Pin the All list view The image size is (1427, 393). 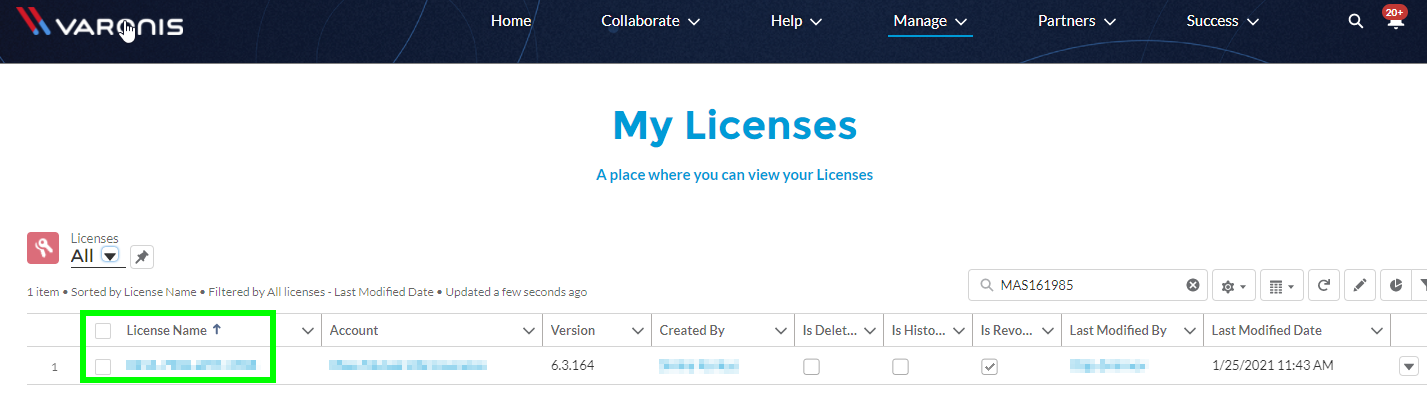142,257
